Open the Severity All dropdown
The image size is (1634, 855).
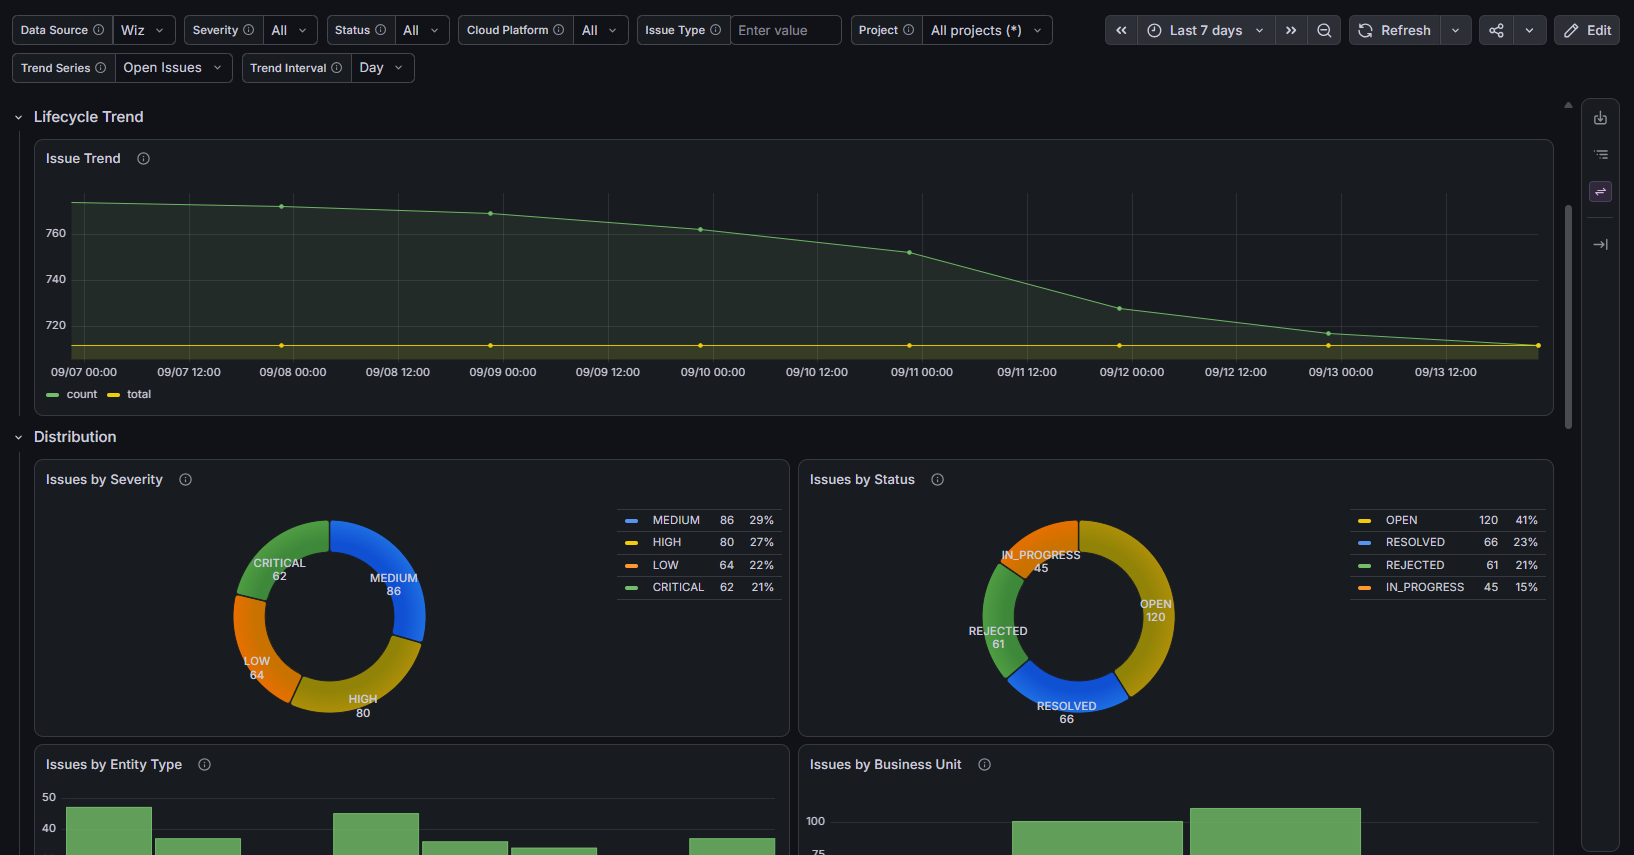coord(291,30)
